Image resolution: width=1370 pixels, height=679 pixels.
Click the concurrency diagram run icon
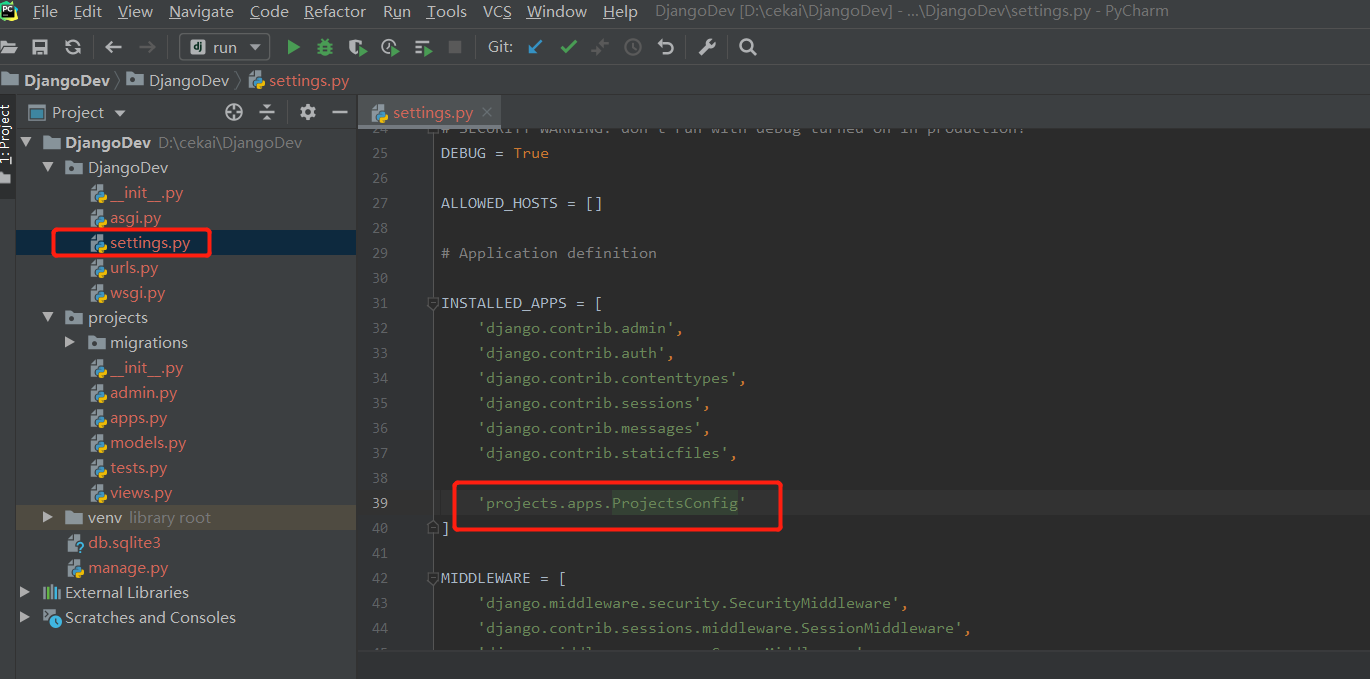[x=423, y=47]
